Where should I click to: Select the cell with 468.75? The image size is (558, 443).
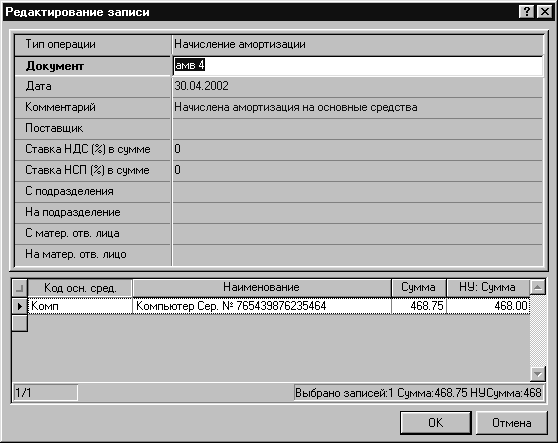coord(419,306)
